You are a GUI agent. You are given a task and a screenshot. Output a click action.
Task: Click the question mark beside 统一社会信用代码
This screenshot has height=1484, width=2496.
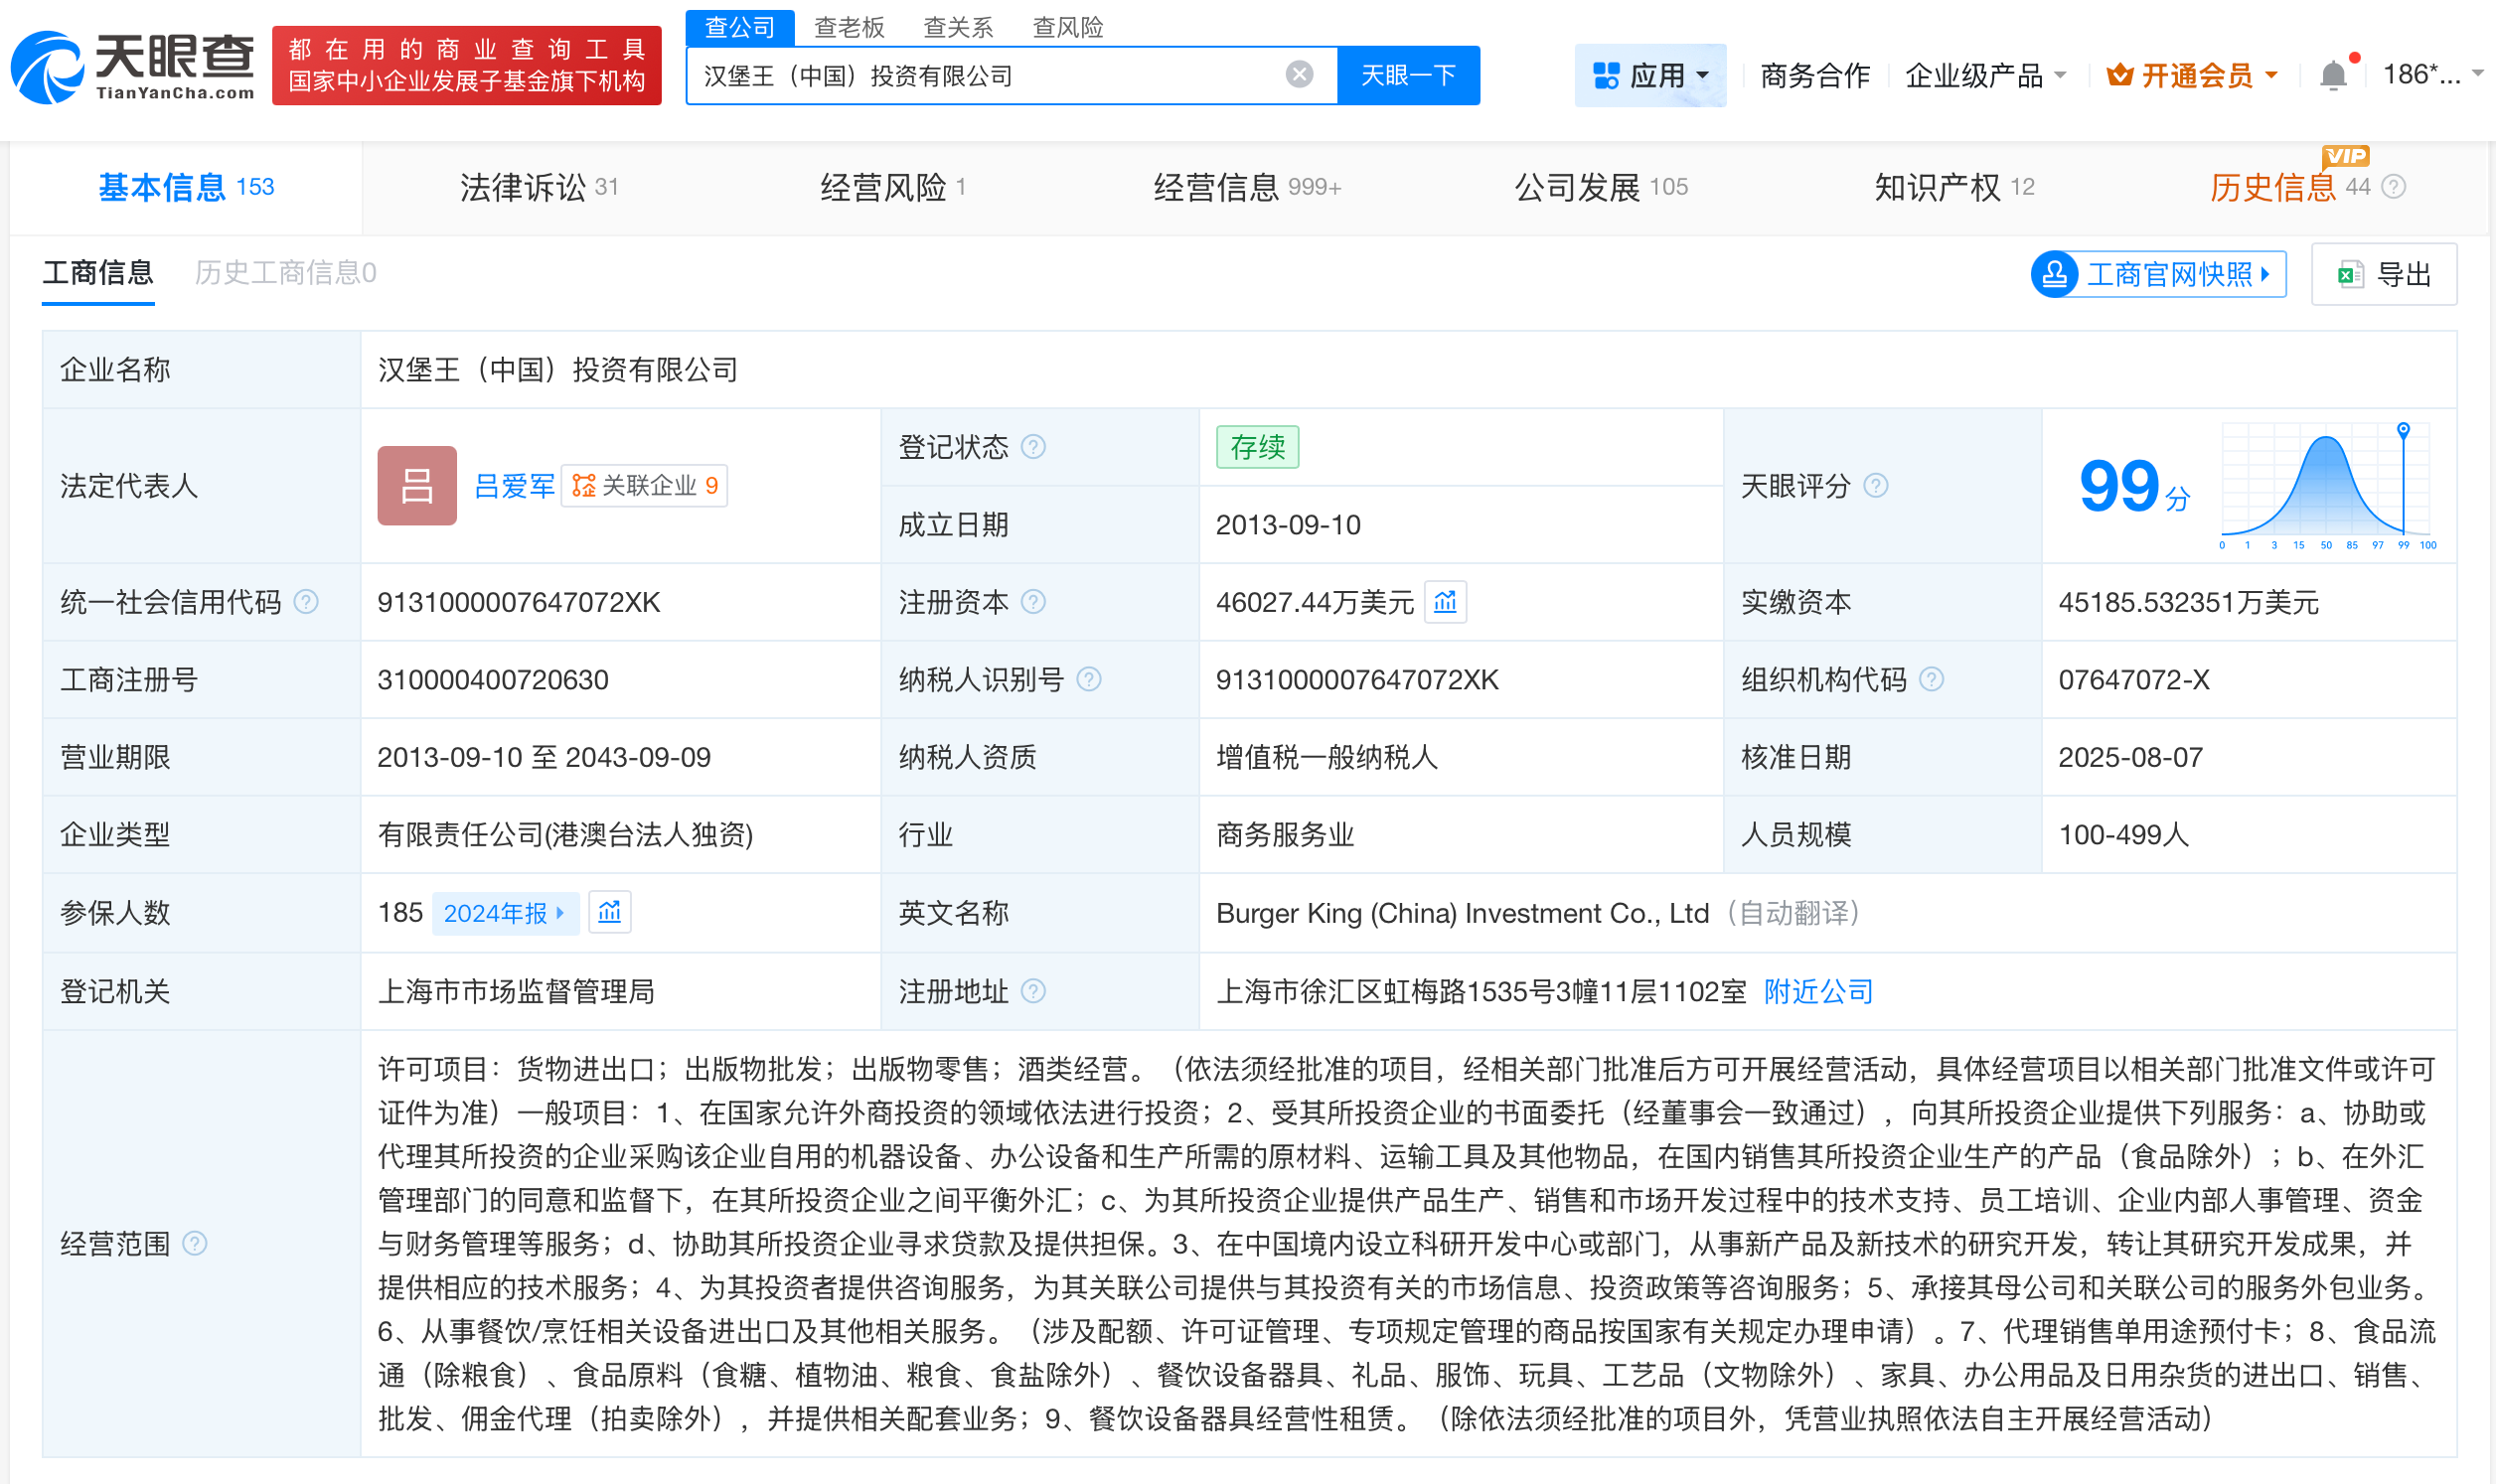(307, 602)
